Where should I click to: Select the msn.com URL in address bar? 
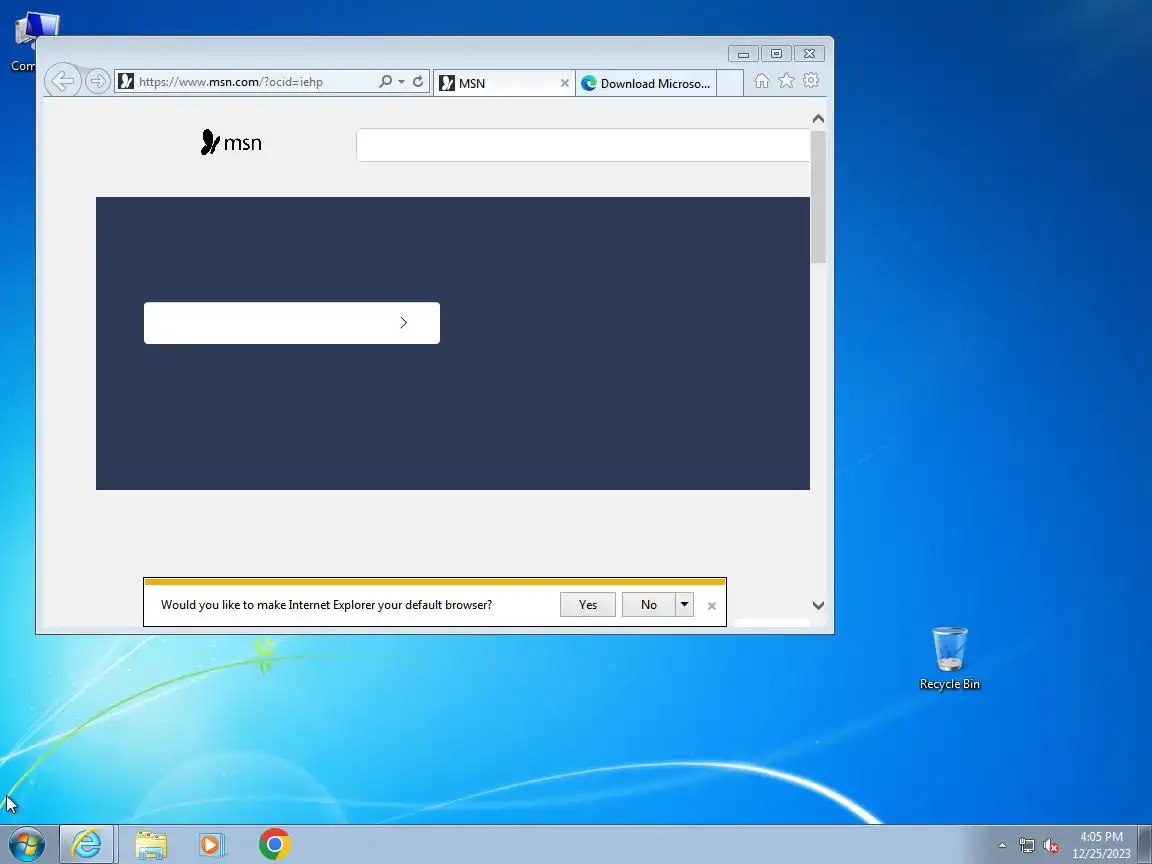tap(231, 82)
